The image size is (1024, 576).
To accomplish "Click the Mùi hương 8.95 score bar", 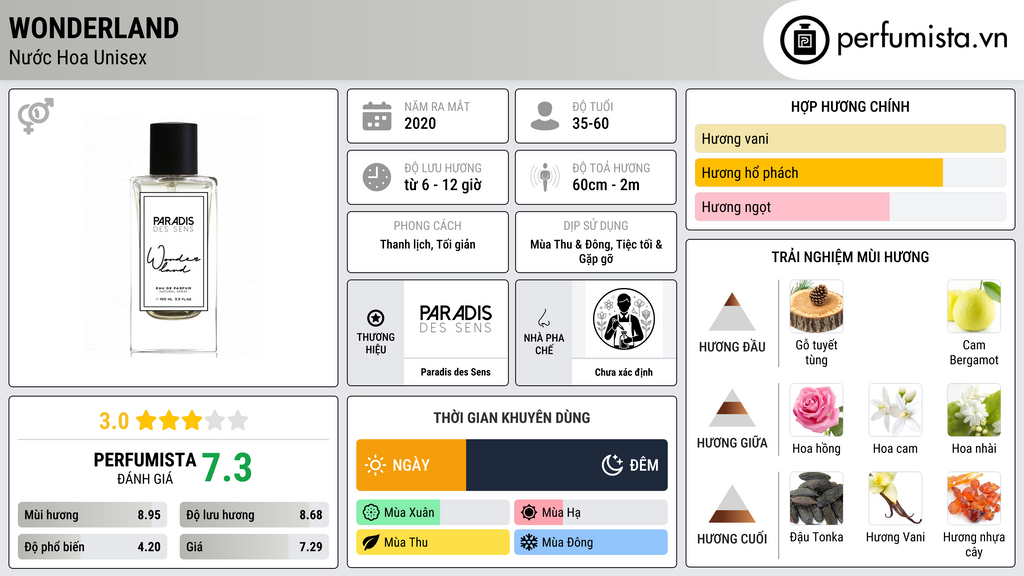I will [x=92, y=515].
